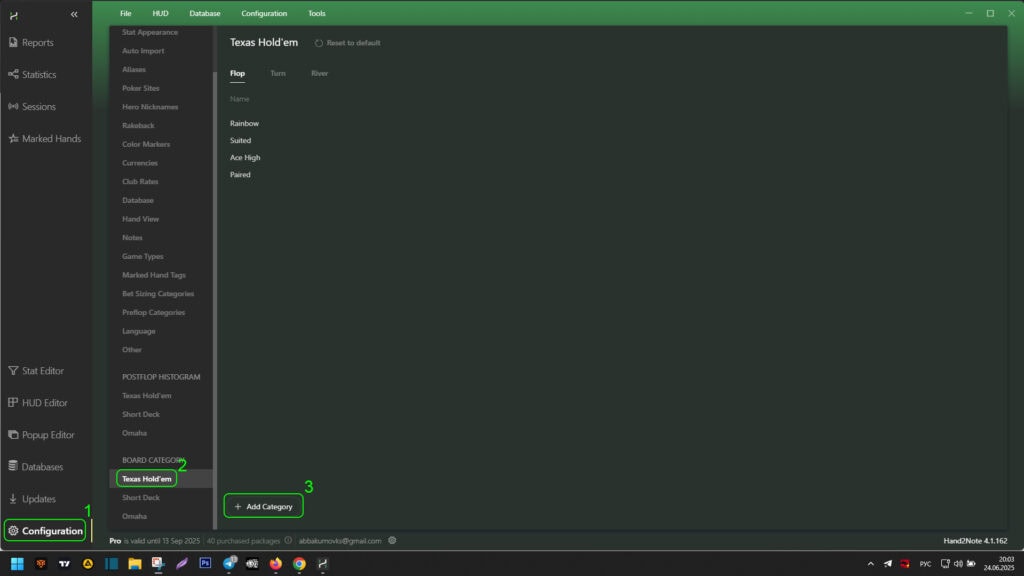Open Poker Sites settings
The width and height of the screenshot is (1024, 576).
140,88
